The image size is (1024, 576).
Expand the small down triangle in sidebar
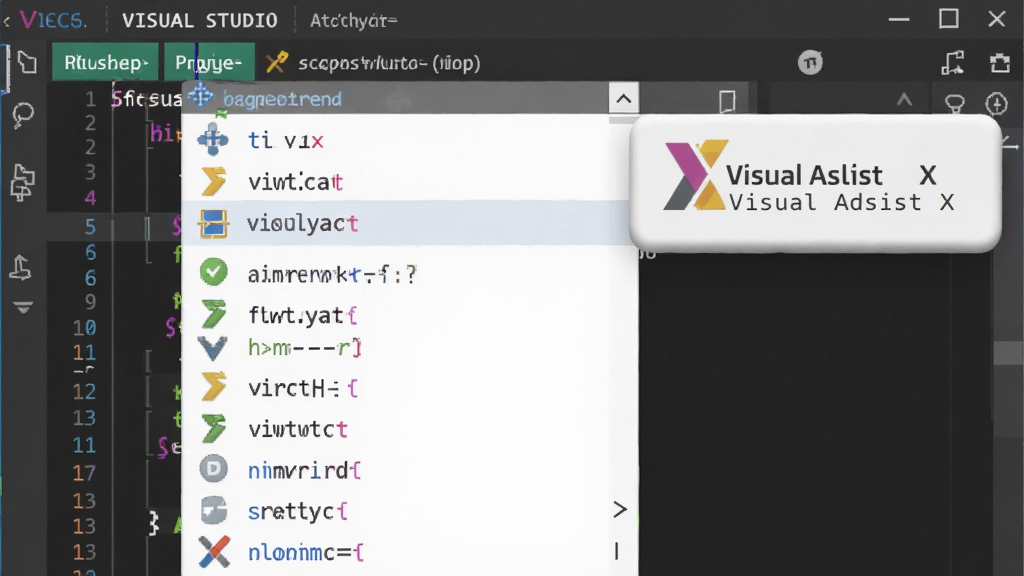pos(24,308)
